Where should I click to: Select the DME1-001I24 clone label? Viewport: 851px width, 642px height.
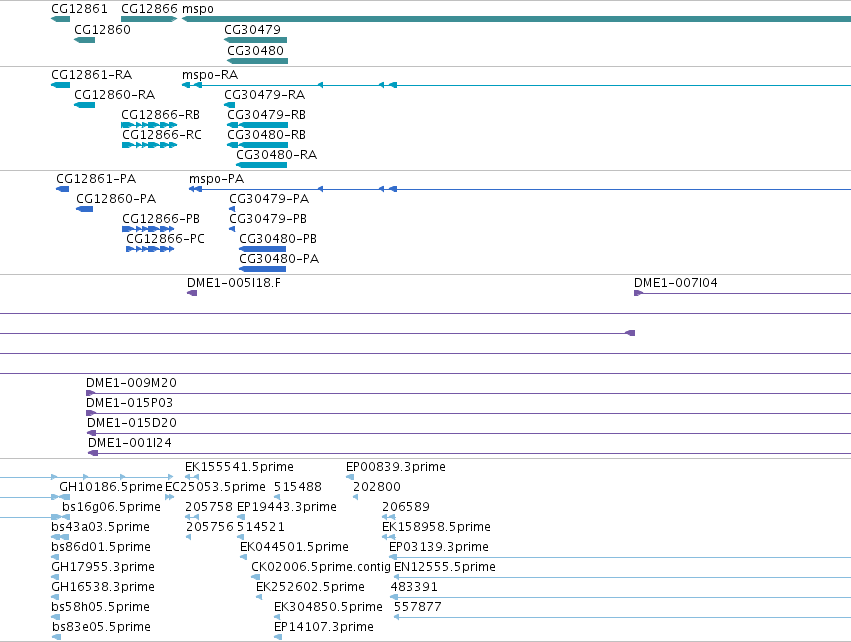click(130, 443)
